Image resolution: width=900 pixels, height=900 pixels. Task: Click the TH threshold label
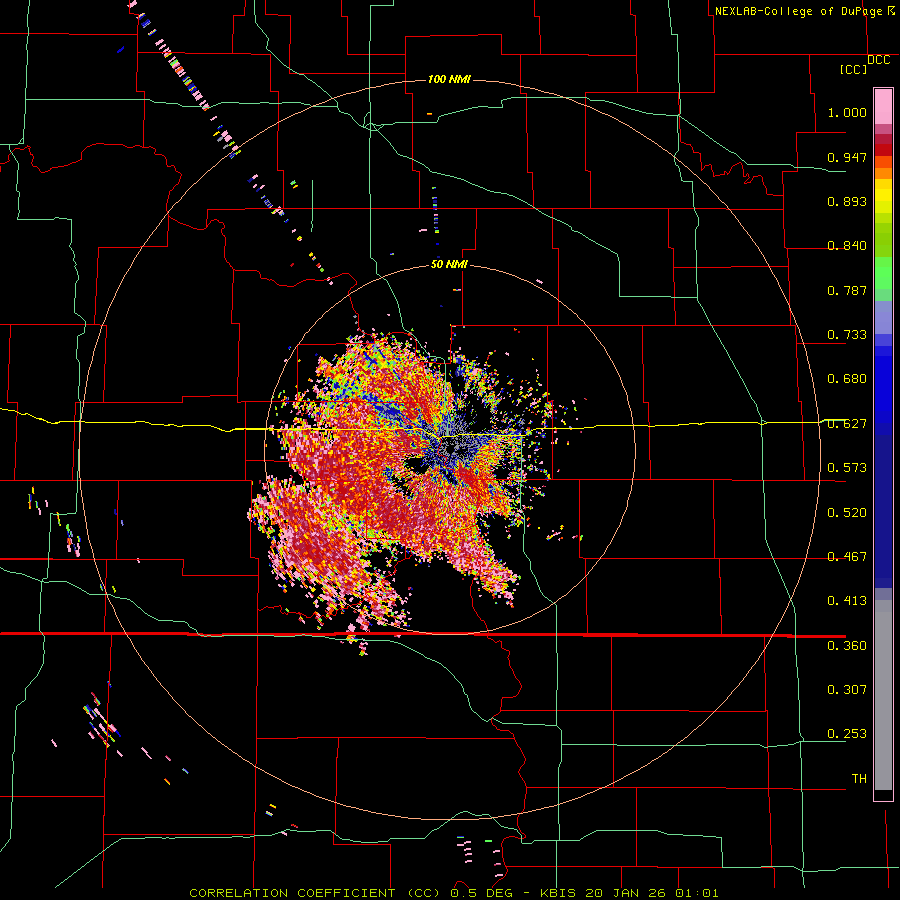point(859,779)
